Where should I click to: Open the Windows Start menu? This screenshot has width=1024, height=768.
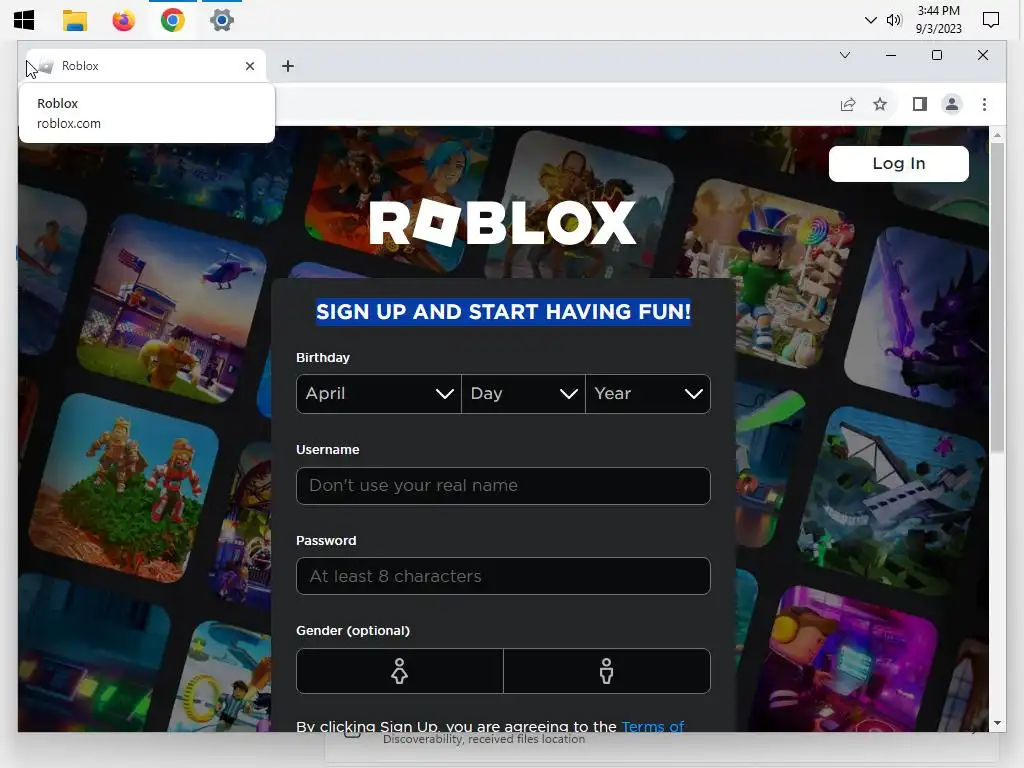(24, 20)
